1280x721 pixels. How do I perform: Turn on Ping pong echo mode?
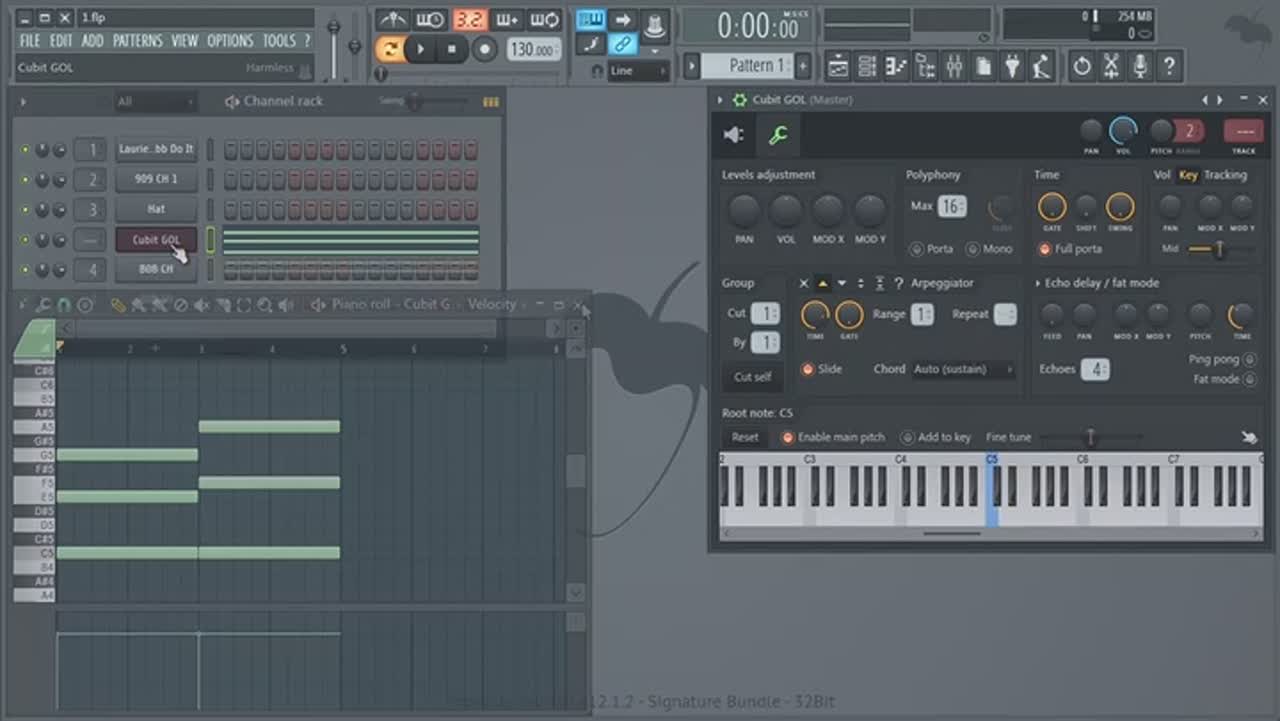[x=1249, y=360]
